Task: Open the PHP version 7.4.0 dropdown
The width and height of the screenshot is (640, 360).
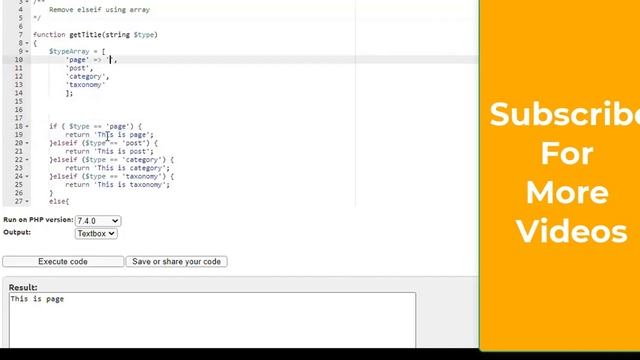Action: click(x=98, y=221)
